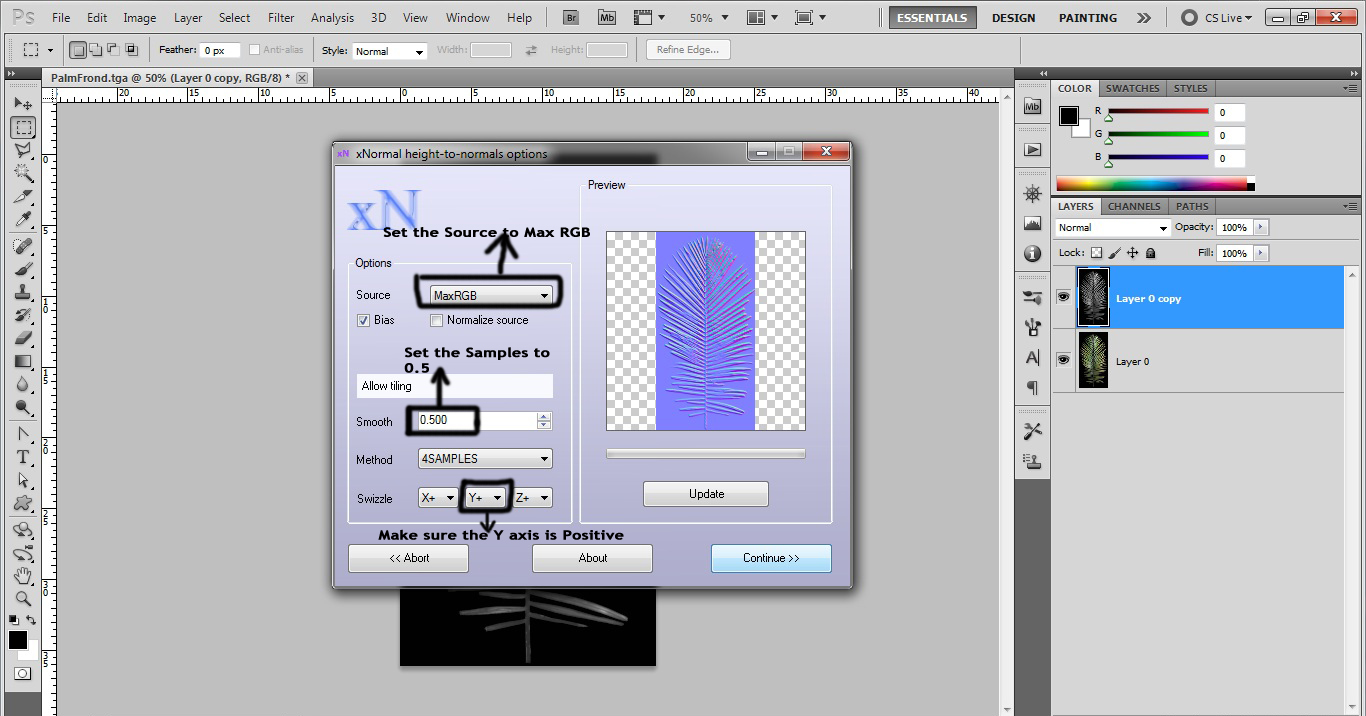Toggle lock all for layer
The width and height of the screenshot is (1366, 716).
point(1151,254)
